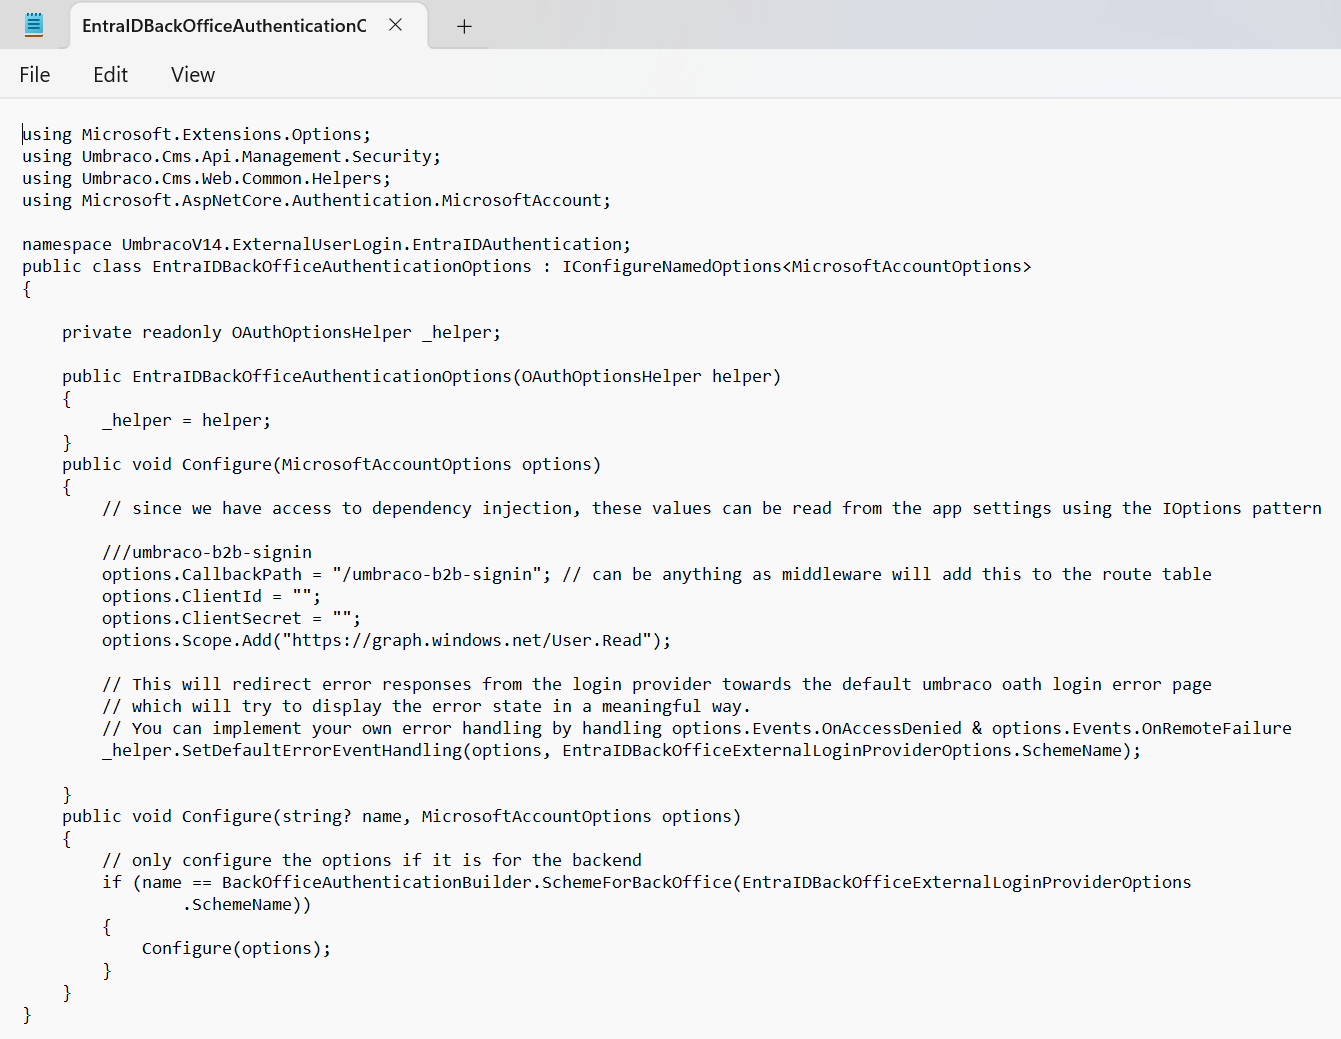
Task: Open the Edit menu
Action: (110, 75)
